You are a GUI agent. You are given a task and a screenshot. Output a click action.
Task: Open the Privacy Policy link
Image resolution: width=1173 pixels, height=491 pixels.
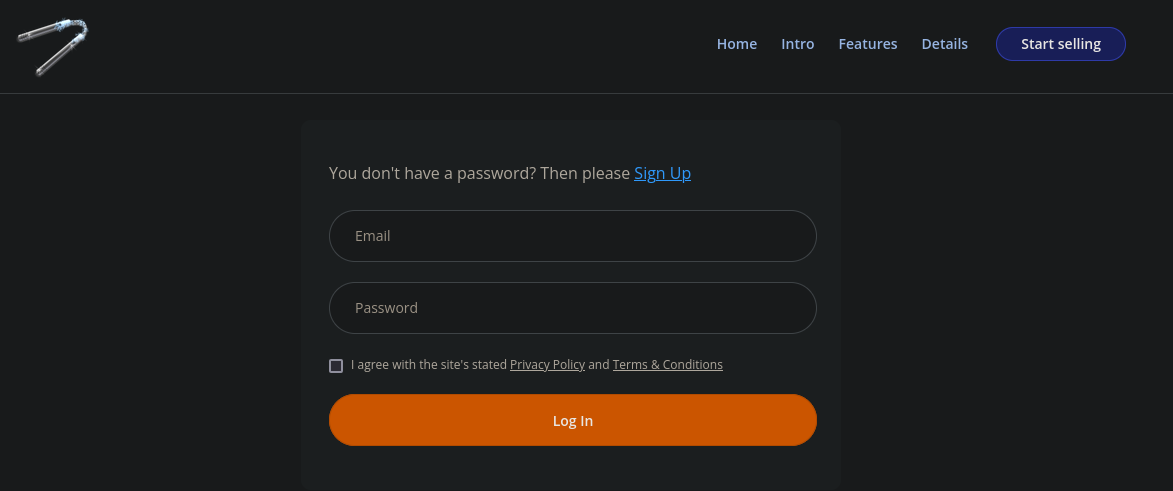click(548, 365)
